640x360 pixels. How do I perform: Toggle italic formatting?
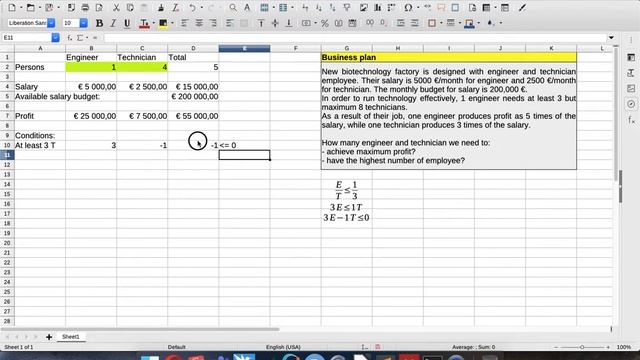tap(113, 23)
